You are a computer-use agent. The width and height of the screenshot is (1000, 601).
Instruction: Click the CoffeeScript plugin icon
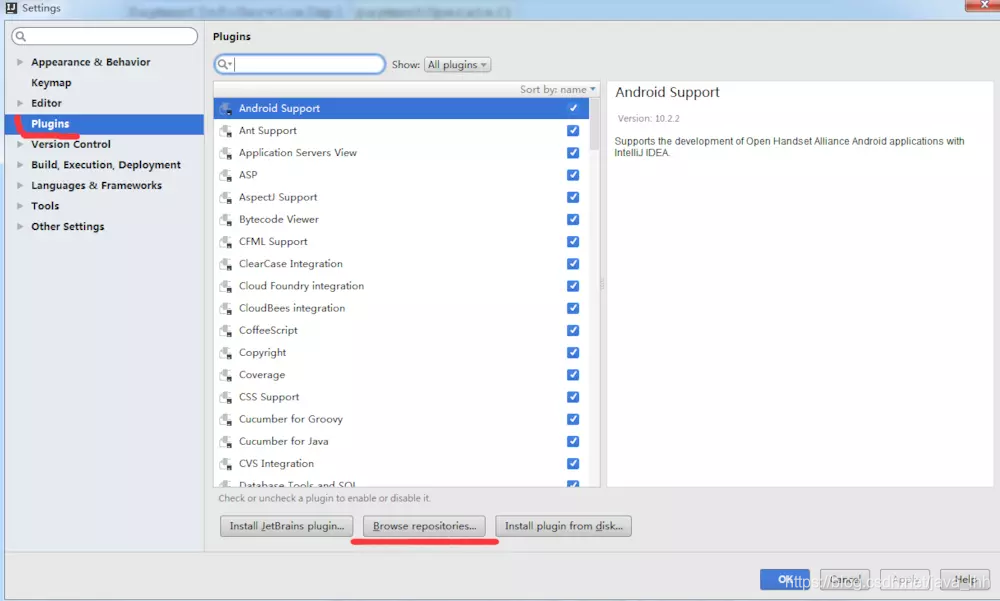[x=225, y=331]
